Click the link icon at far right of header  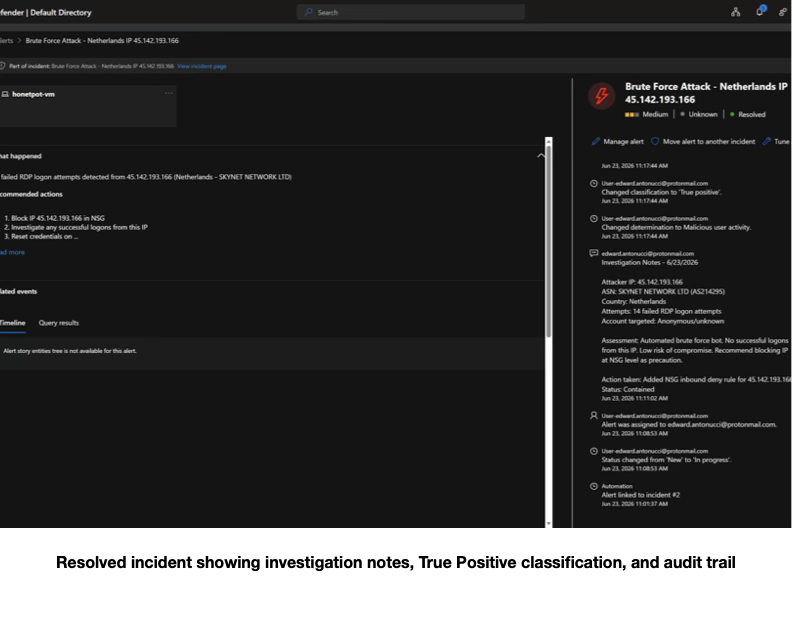pyautogui.click(x=783, y=12)
